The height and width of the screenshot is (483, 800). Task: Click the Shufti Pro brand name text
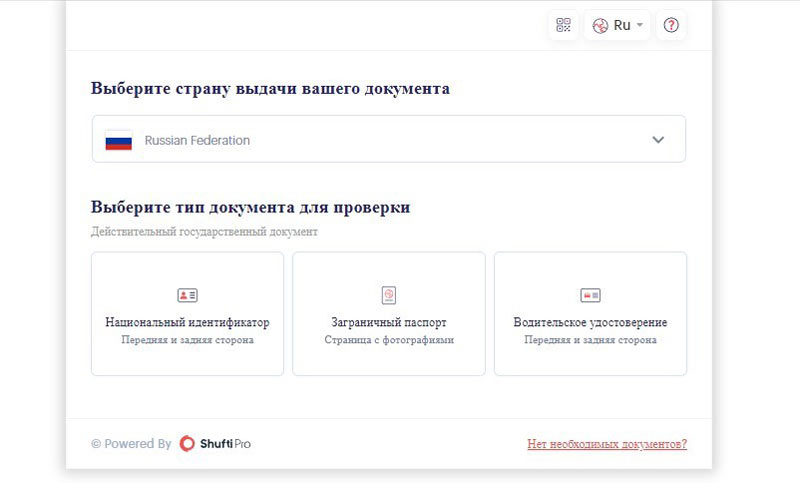[x=226, y=444]
